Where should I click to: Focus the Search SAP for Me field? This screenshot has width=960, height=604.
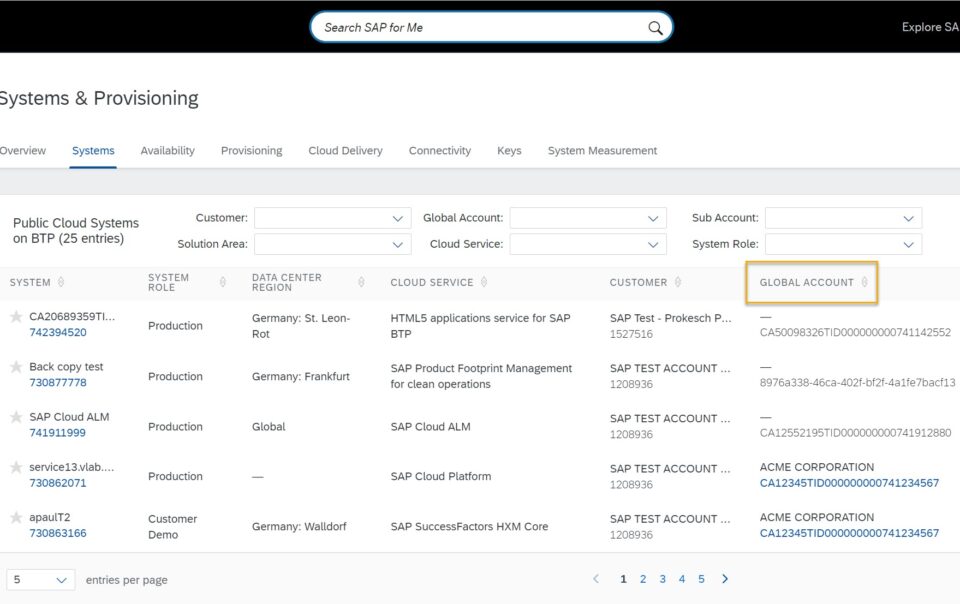[491, 28]
